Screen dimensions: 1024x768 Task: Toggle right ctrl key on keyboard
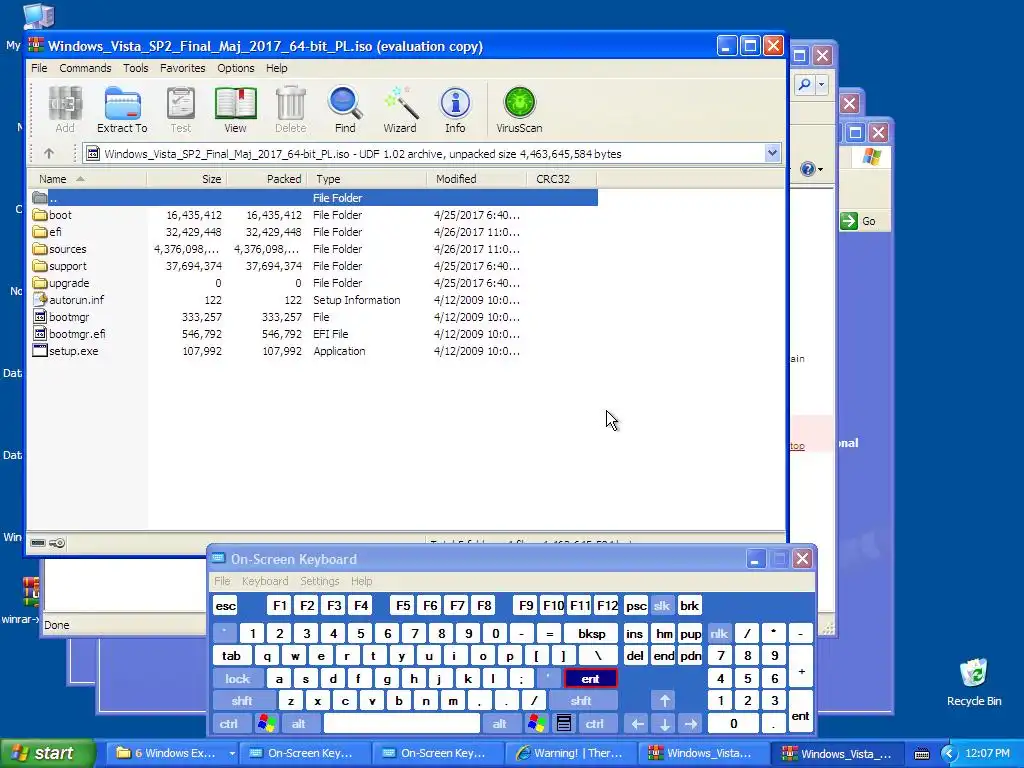[x=595, y=724]
